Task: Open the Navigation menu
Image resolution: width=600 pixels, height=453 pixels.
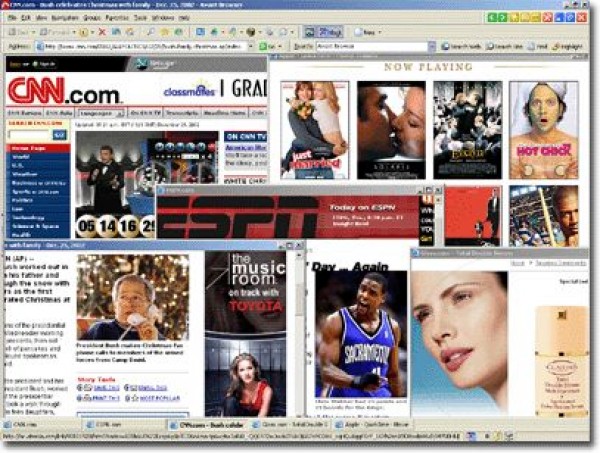Action: point(65,18)
